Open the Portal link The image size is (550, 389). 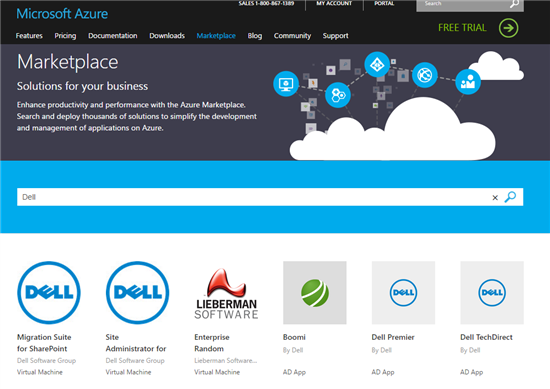click(384, 4)
